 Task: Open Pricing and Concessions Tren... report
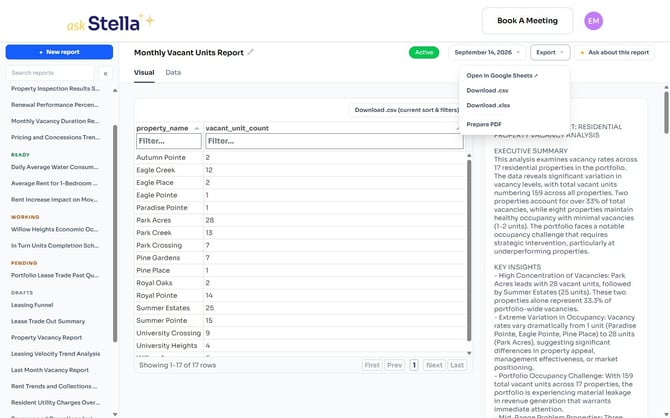coord(55,137)
